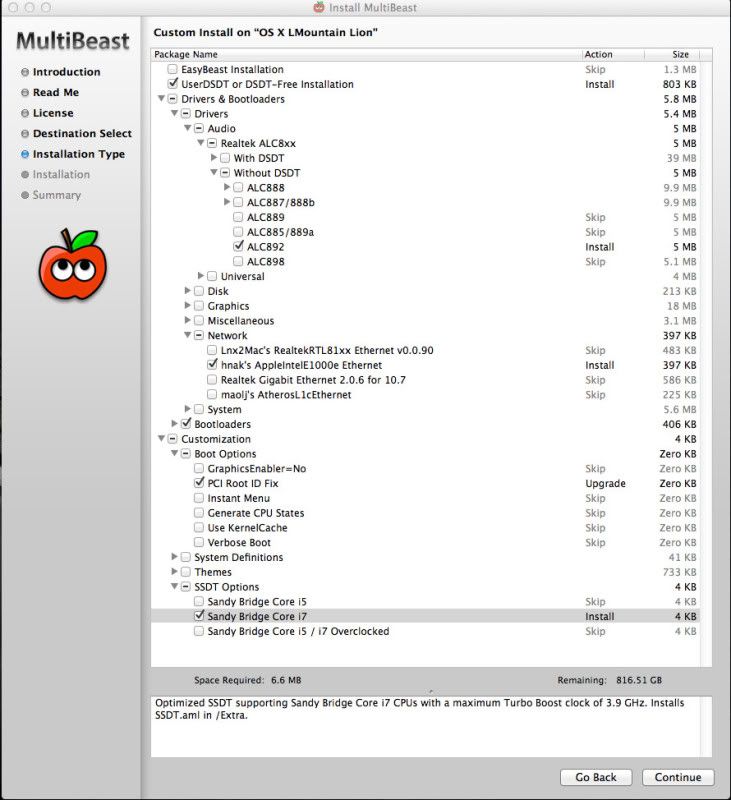The width and height of the screenshot is (731, 800).
Task: Expand the Themes node
Action: (174, 571)
